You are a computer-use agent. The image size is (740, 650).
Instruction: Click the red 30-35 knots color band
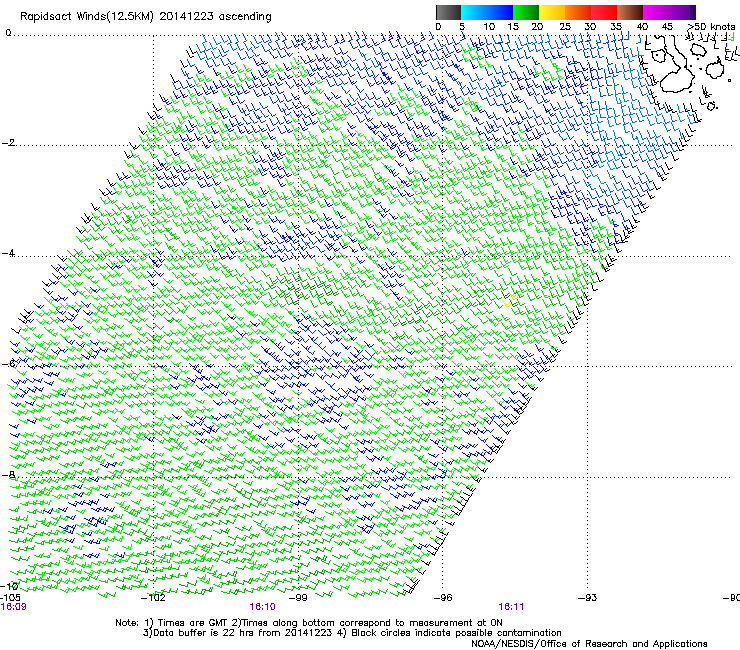604,12
